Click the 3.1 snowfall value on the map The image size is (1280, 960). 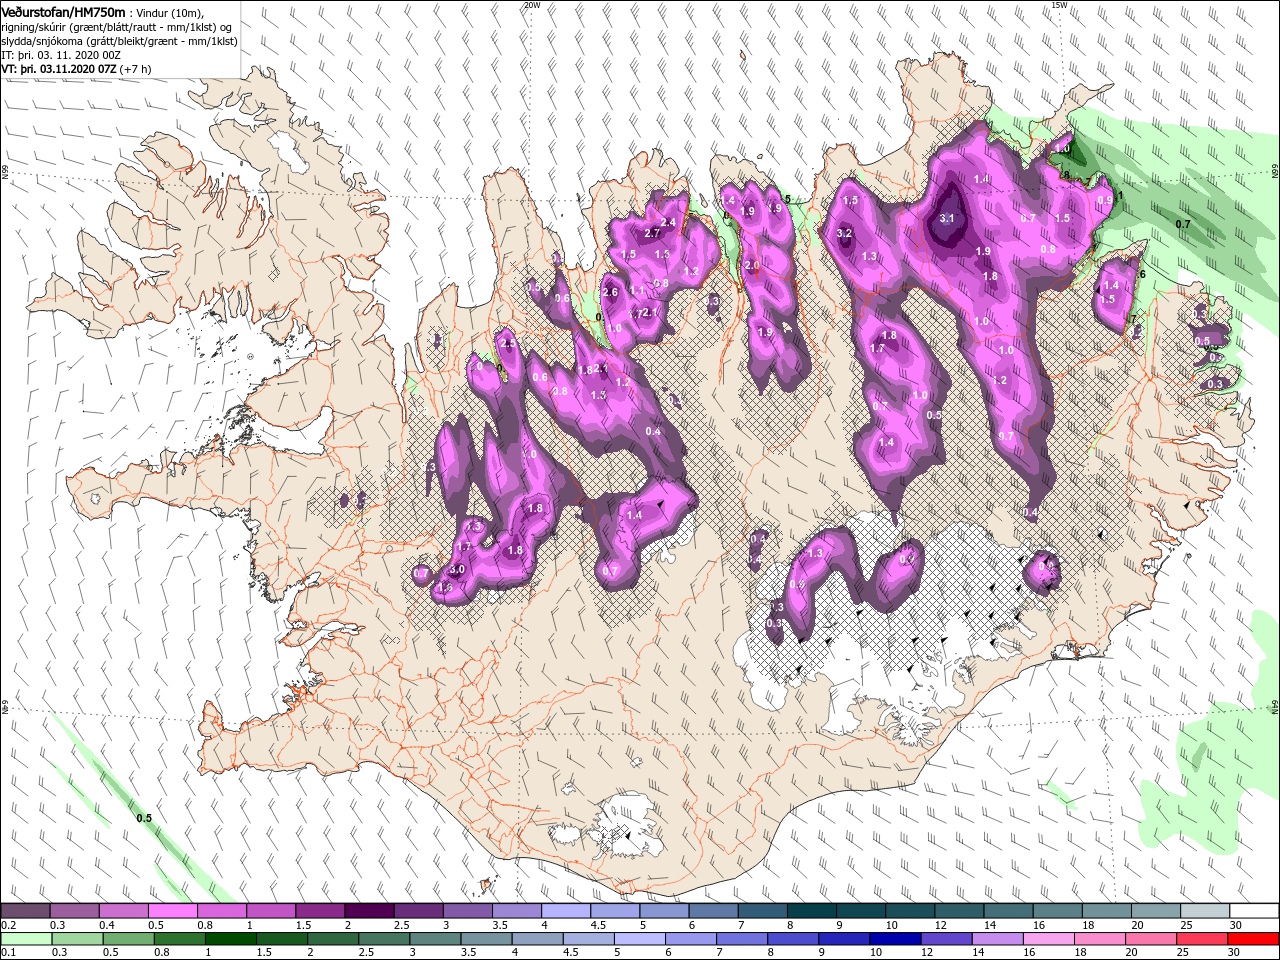click(948, 219)
